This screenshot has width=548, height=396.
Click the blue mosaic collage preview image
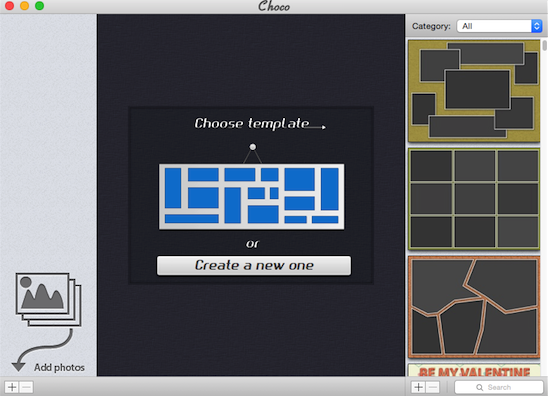pos(252,196)
